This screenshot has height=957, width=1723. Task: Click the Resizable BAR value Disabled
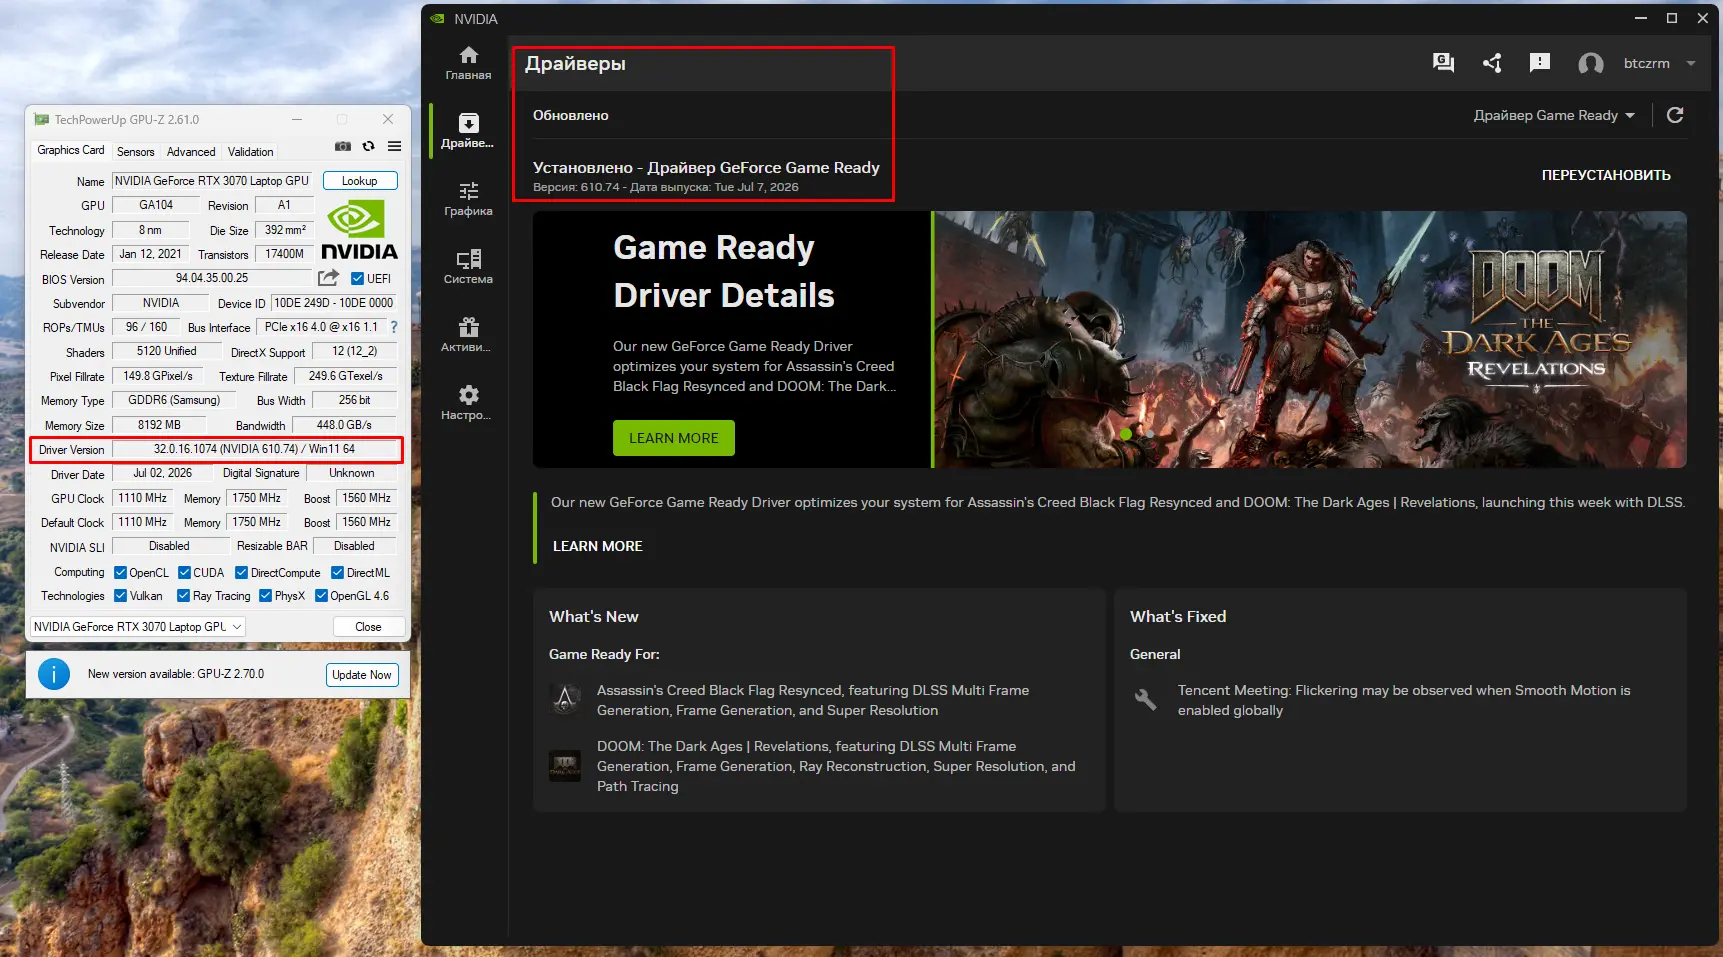pyautogui.click(x=354, y=546)
